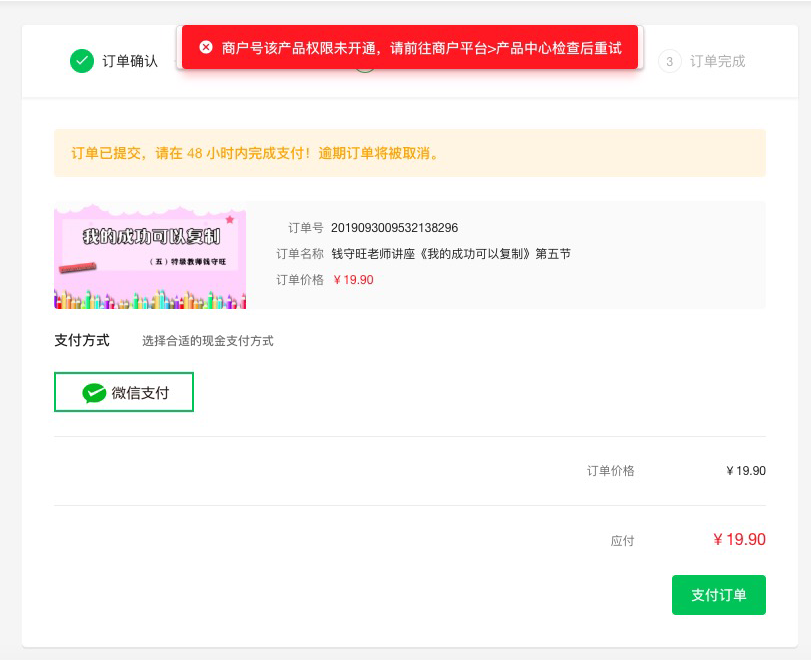Click the 订单确认 step label
This screenshot has height=660, width=811.
point(130,61)
